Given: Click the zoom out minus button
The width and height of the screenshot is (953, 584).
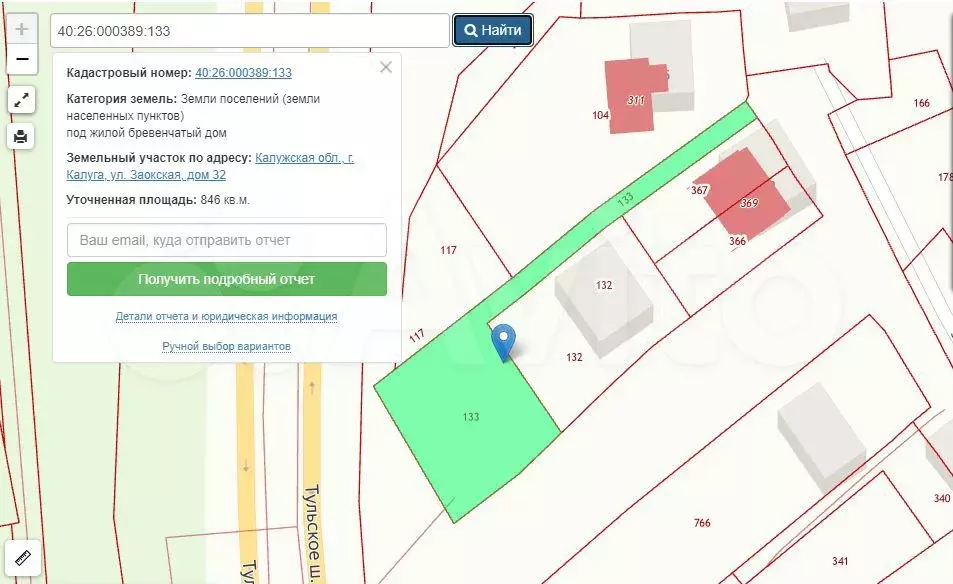Looking at the screenshot, I should 22,60.
